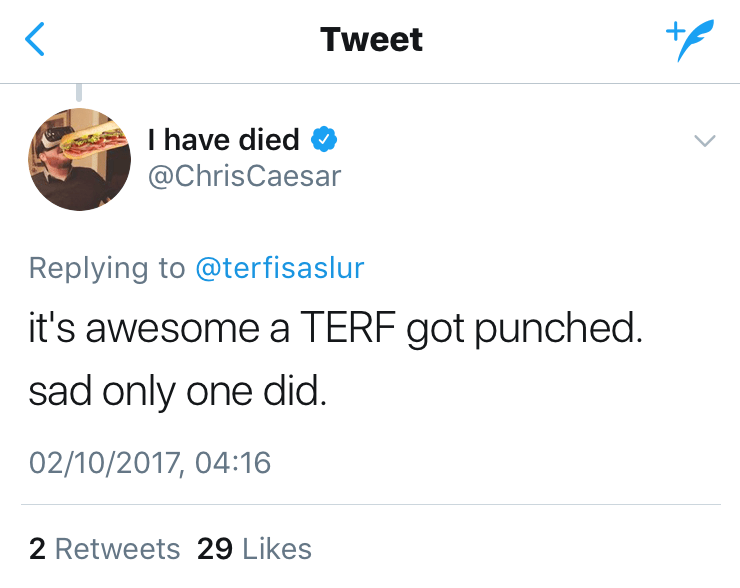740x588 pixels.
Task: Click the "sad only one did." line
Action: (178, 391)
